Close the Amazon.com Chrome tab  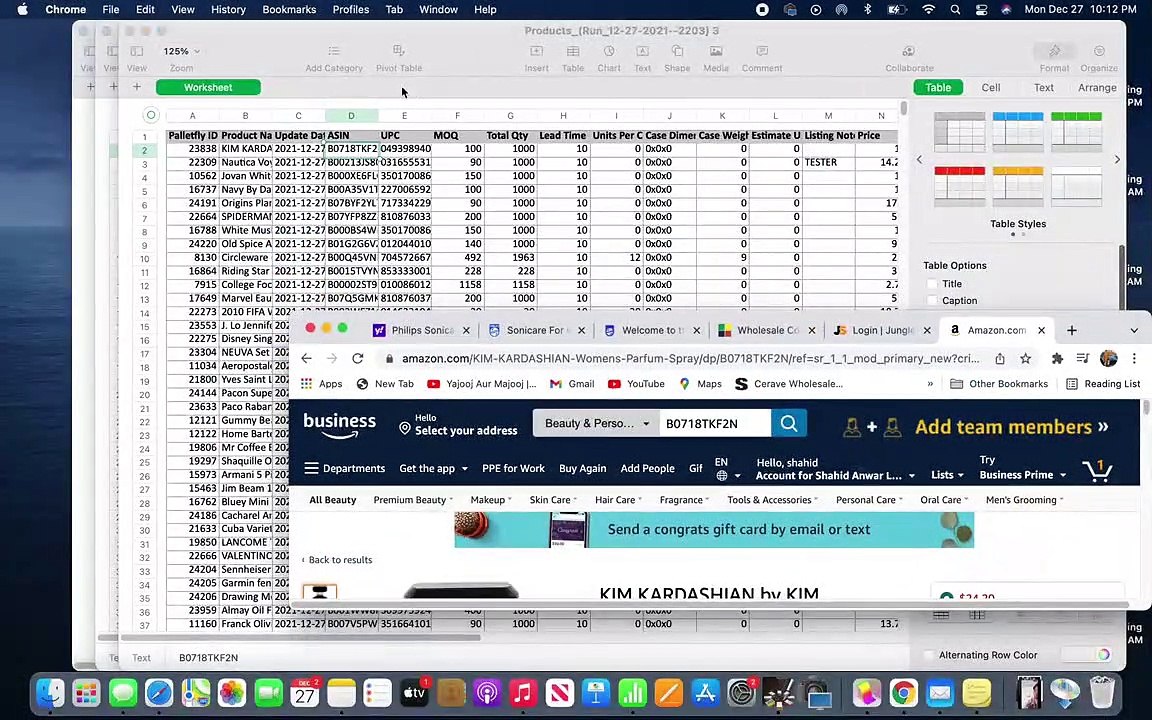tap(1041, 331)
